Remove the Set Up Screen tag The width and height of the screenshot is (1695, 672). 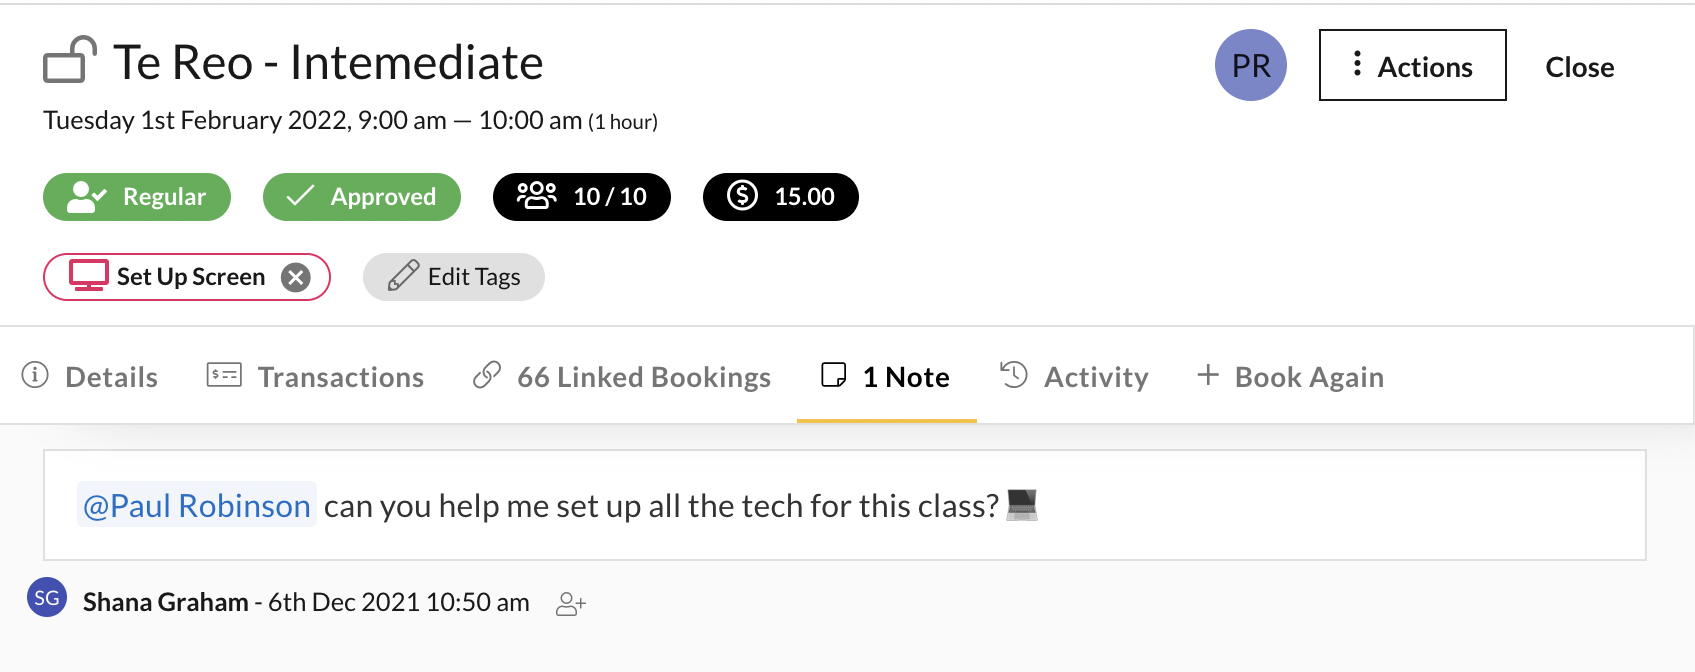click(295, 277)
